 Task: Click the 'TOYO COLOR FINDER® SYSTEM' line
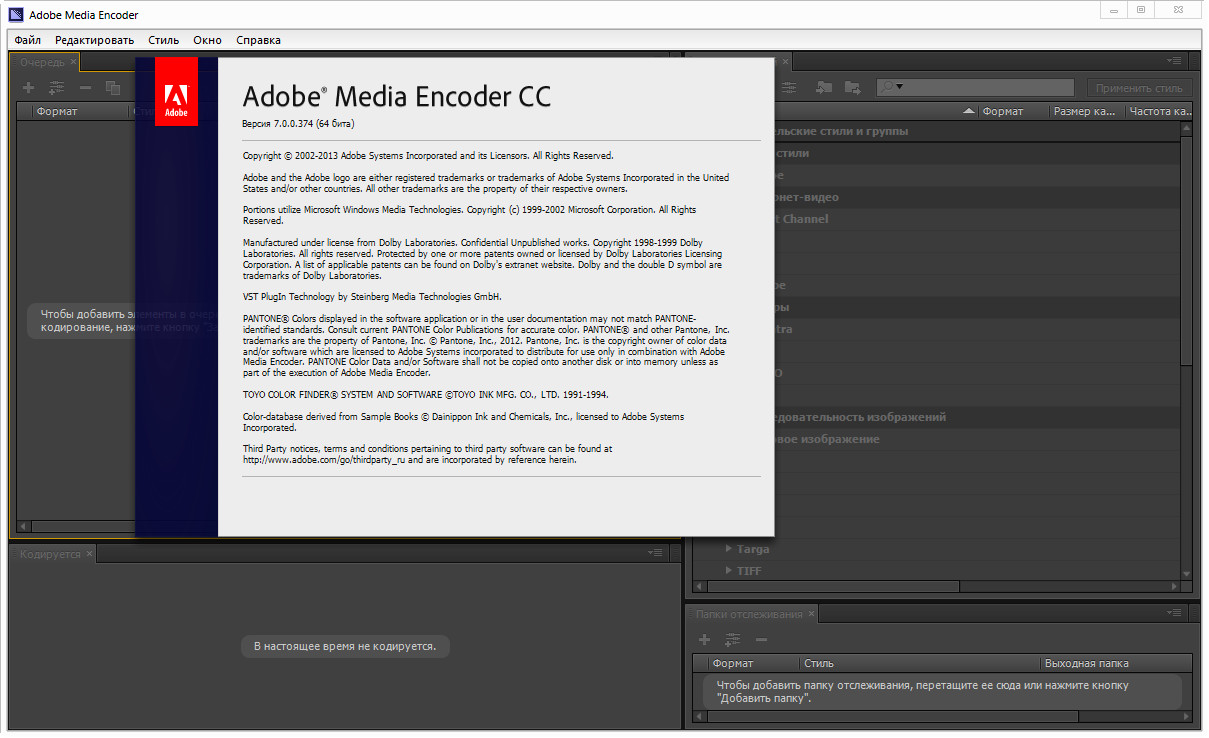point(425,394)
